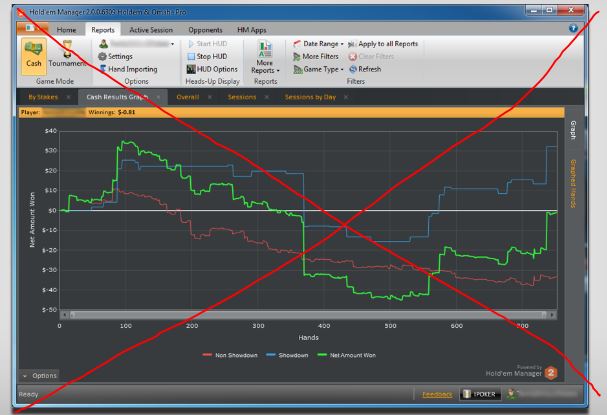
Task: Close the Sessions by Day tab
Action: (x=346, y=97)
